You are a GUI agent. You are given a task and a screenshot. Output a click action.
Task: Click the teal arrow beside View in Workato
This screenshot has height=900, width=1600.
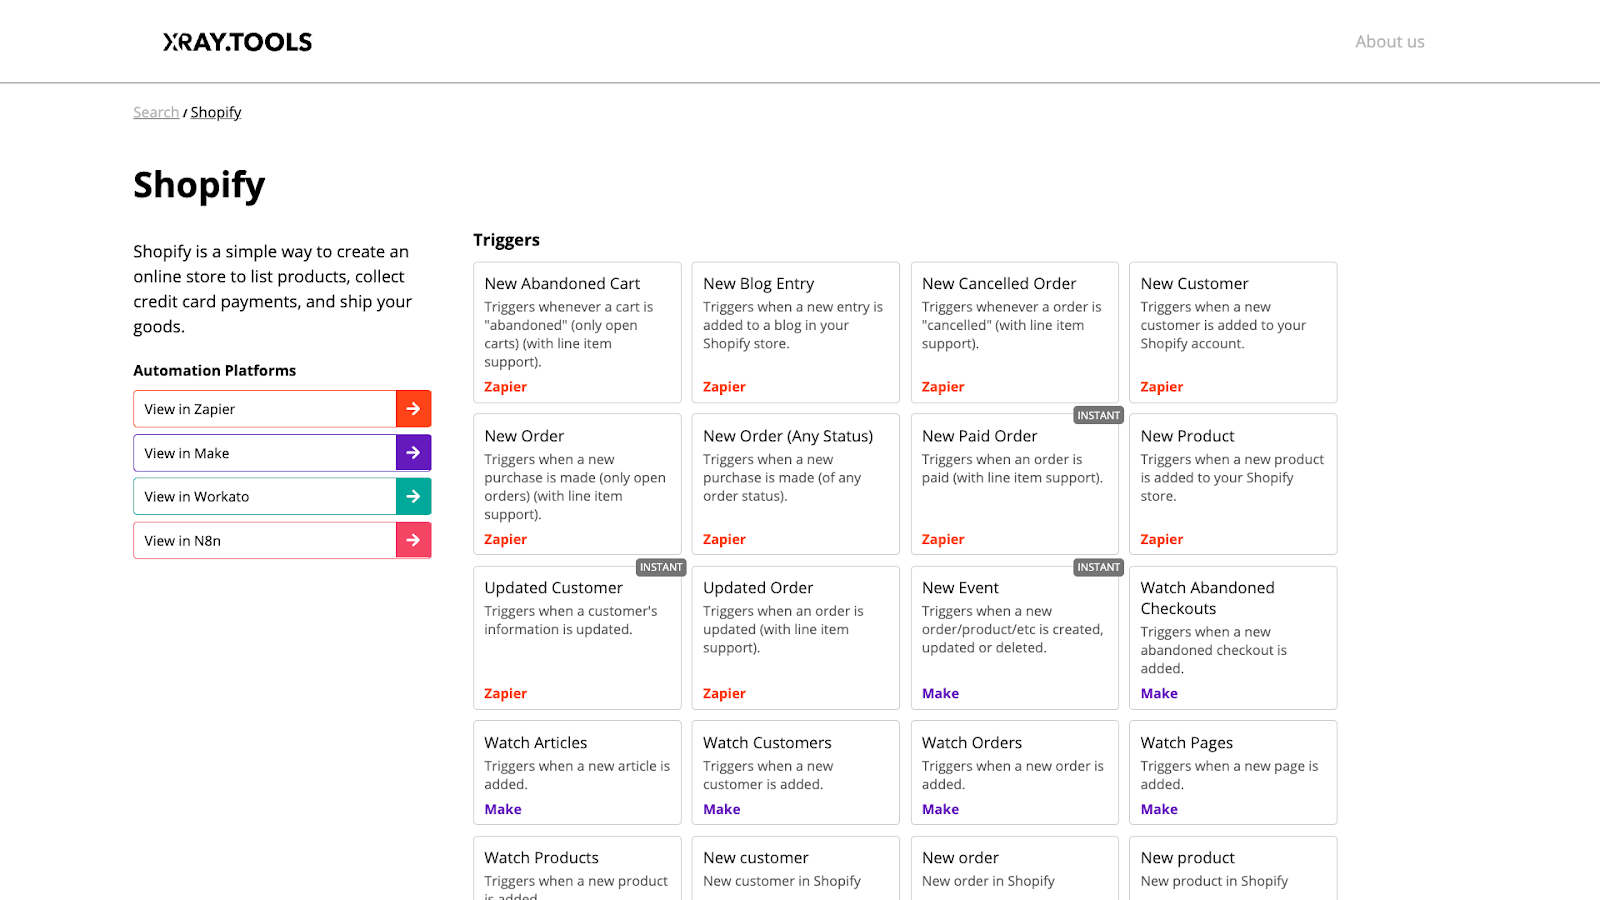[x=413, y=496]
